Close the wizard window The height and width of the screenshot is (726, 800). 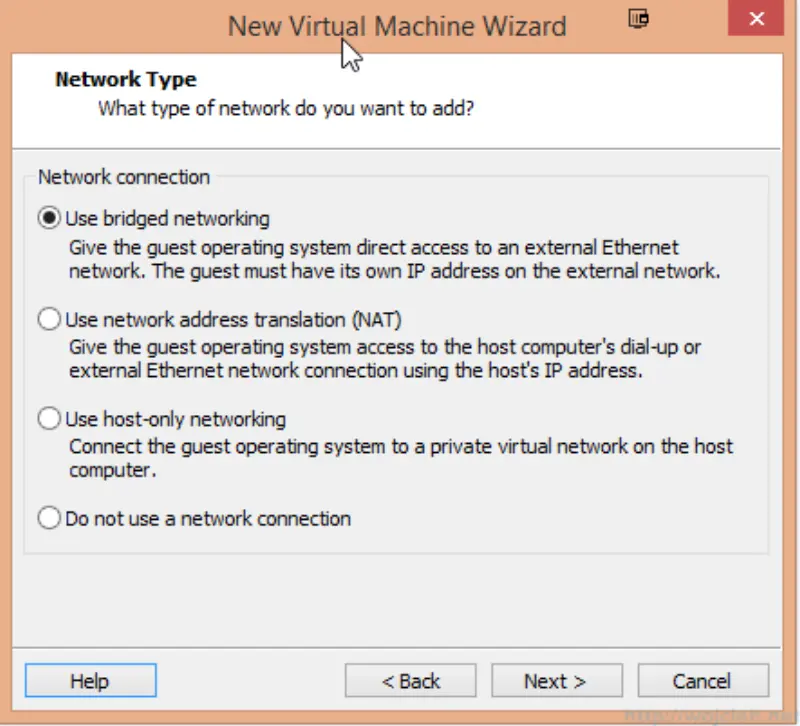pos(756,18)
